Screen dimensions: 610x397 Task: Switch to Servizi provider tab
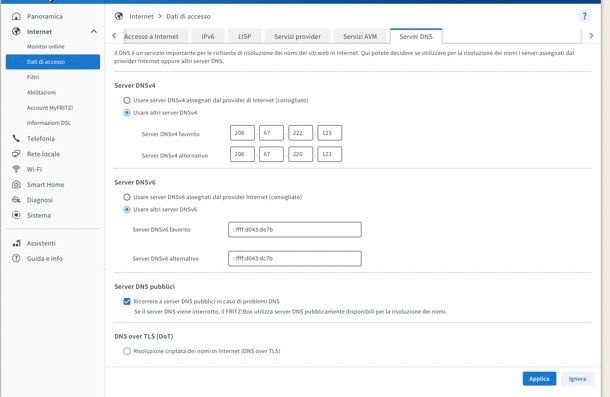[x=297, y=36]
